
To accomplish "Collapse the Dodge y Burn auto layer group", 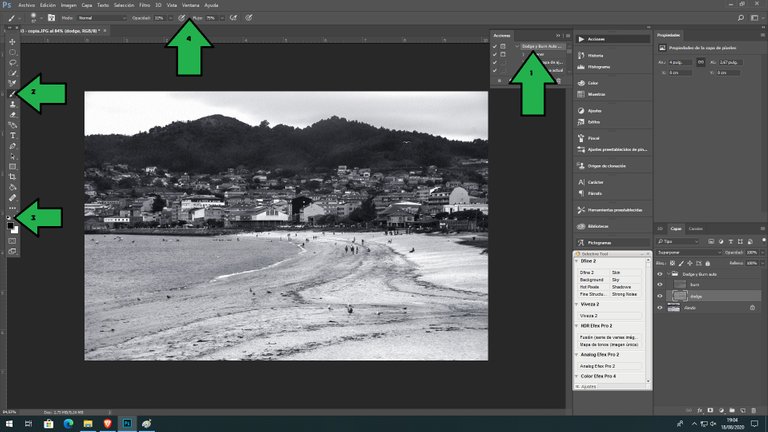I will (x=669, y=274).
